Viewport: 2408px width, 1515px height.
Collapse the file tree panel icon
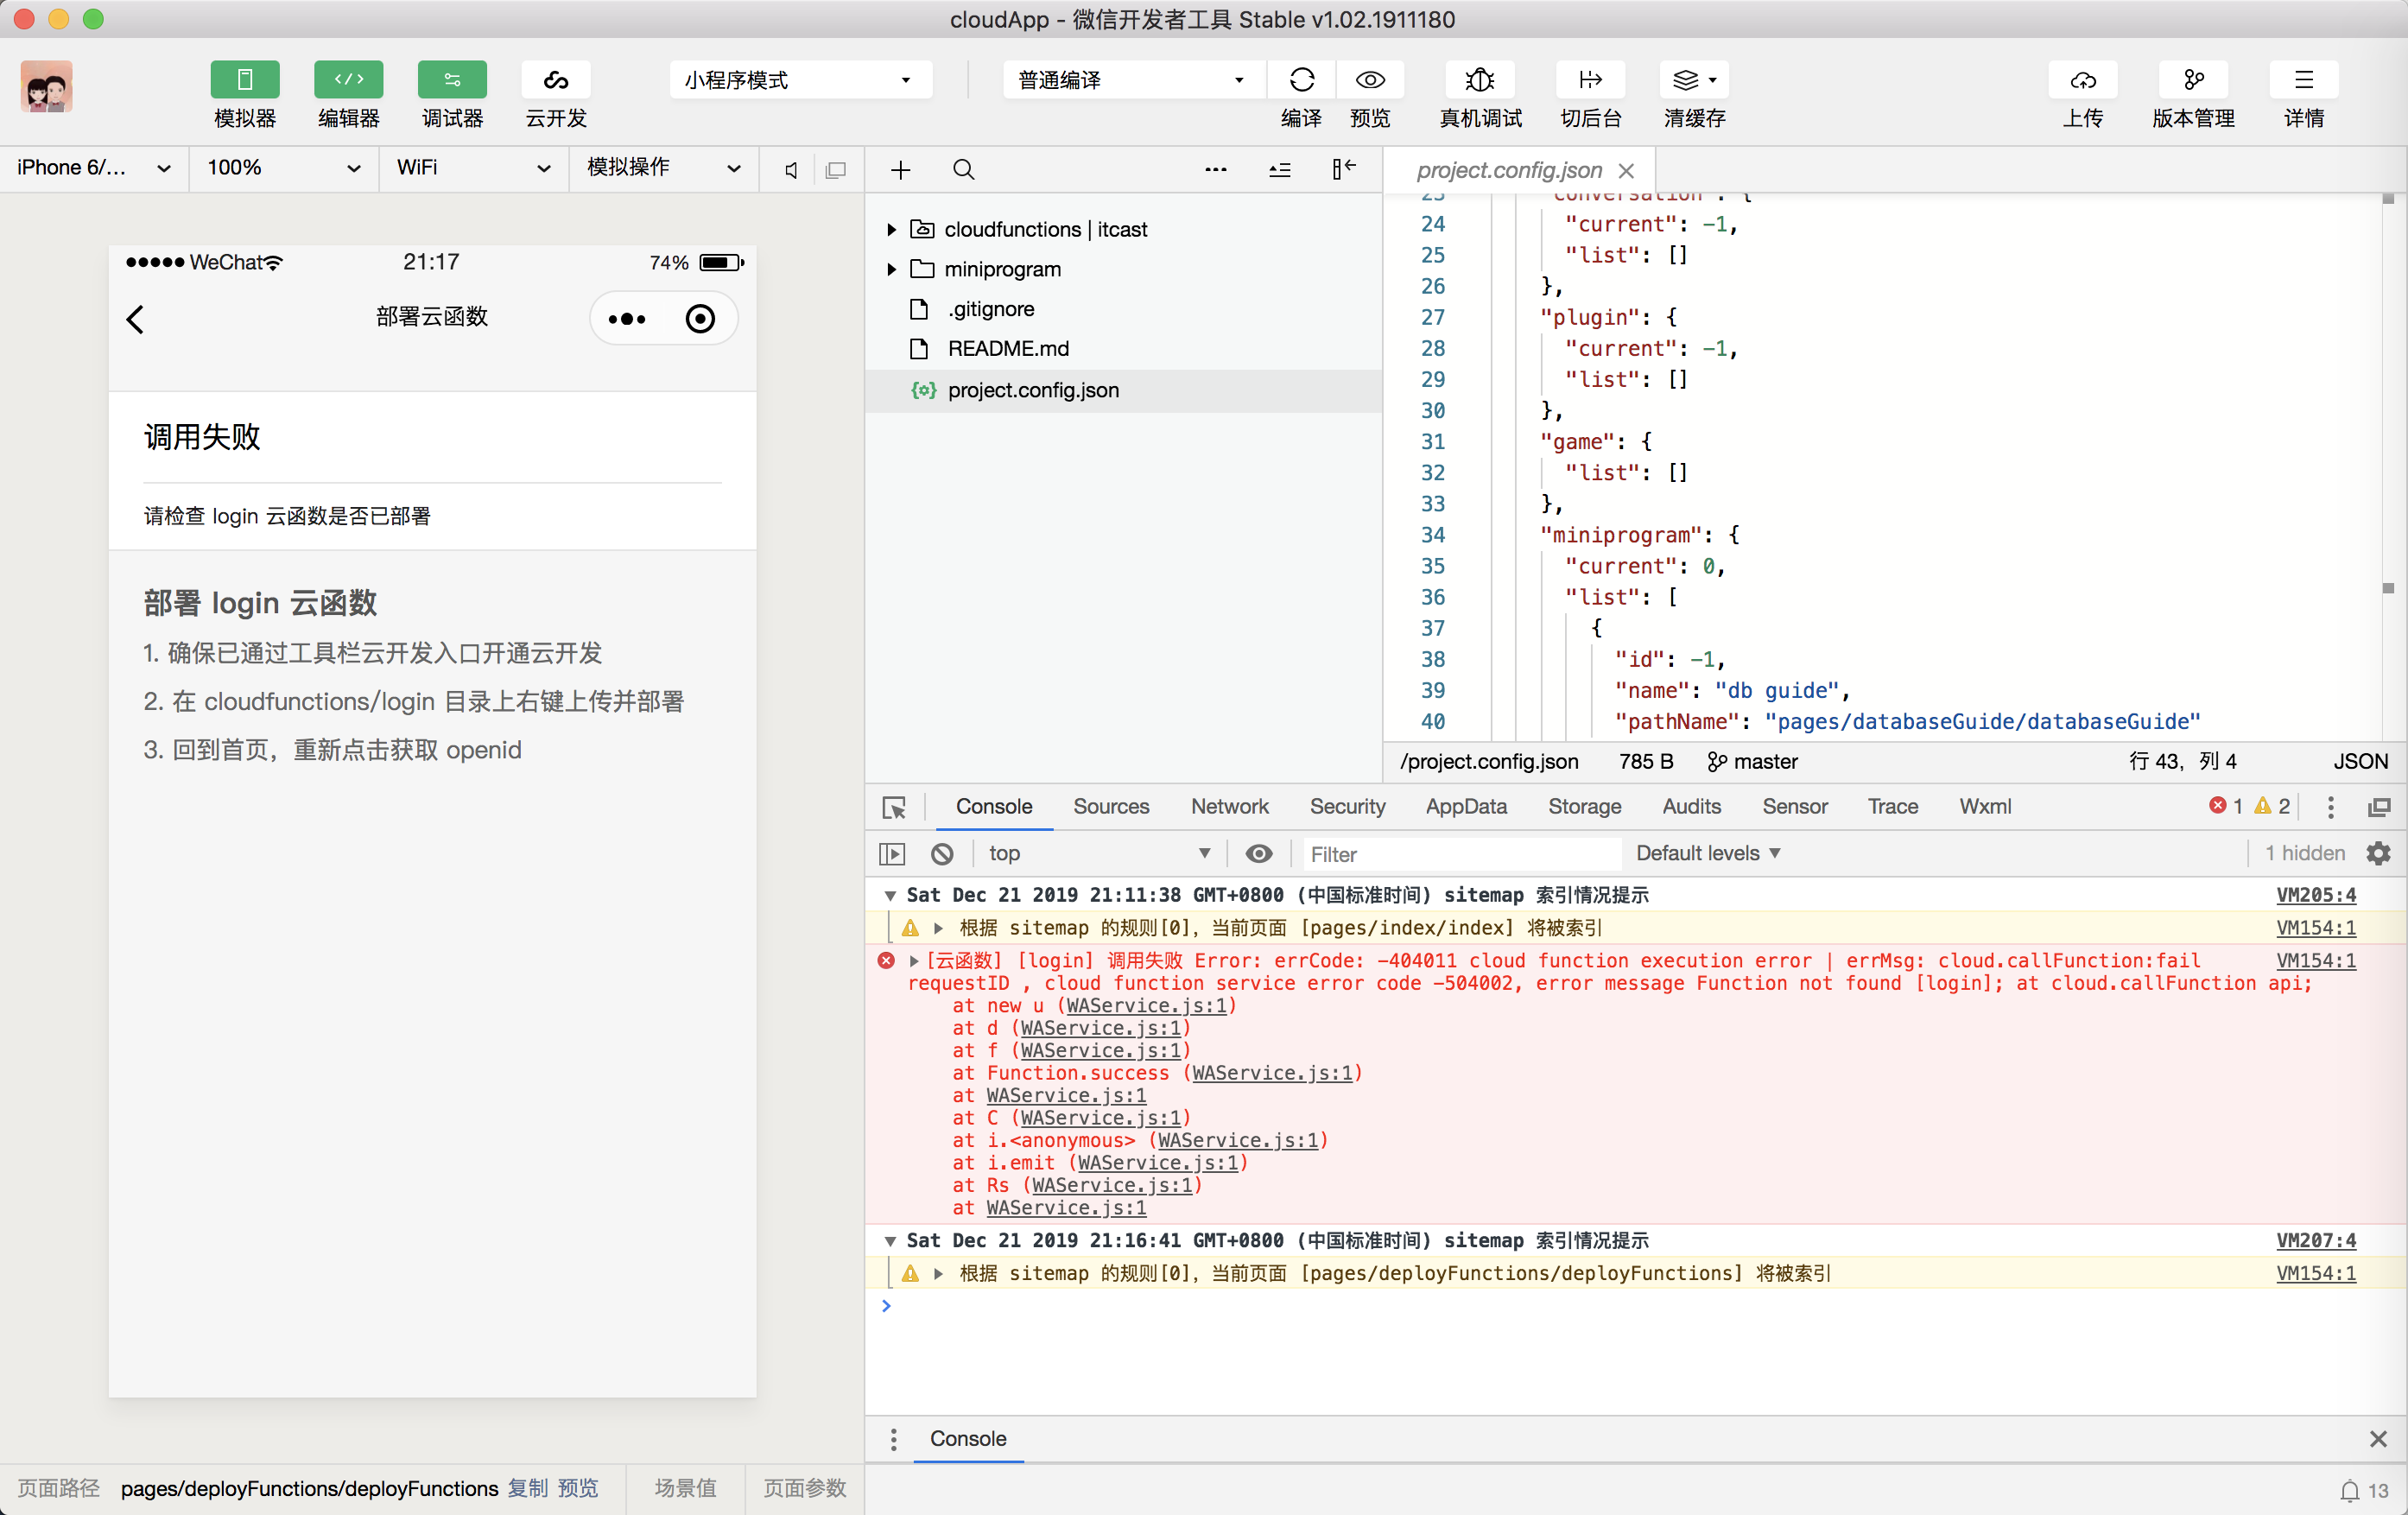click(x=1343, y=168)
